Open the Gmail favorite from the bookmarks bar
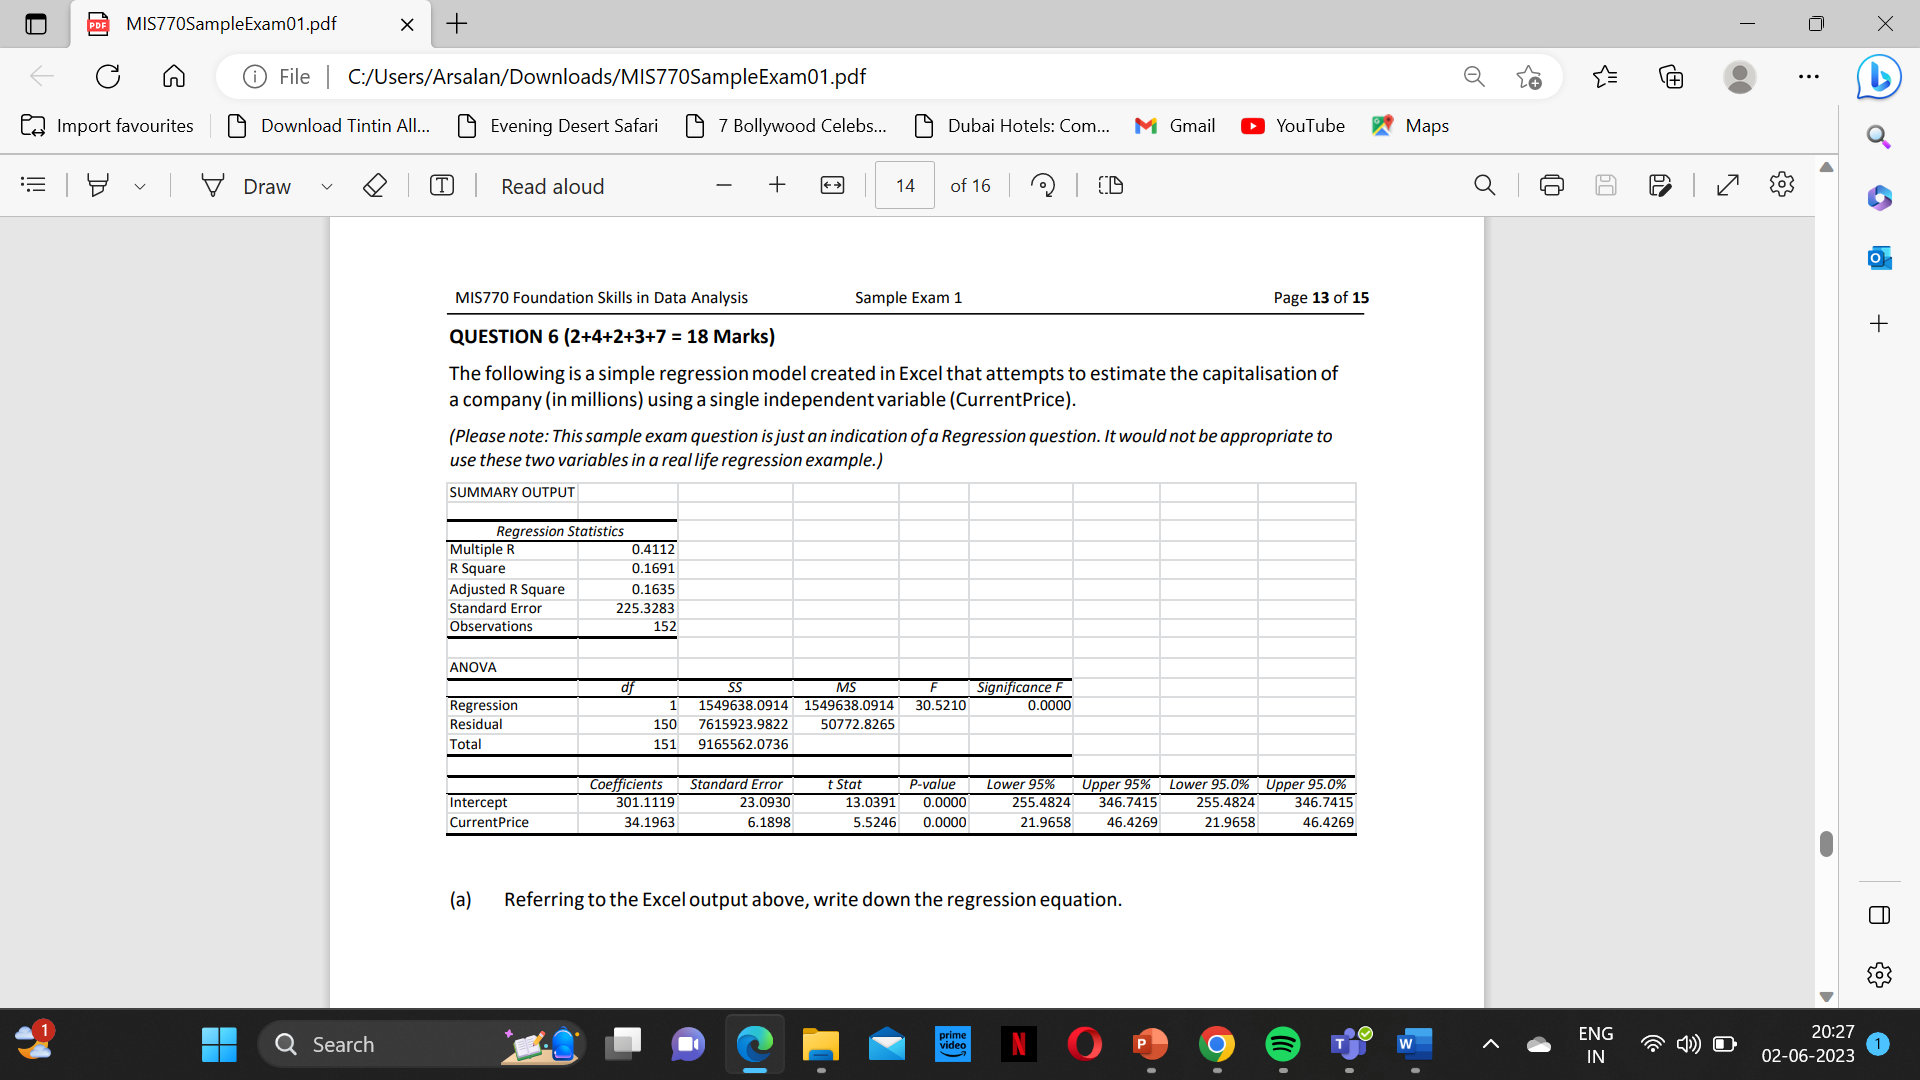The width and height of the screenshot is (1920, 1080). [x=1175, y=125]
